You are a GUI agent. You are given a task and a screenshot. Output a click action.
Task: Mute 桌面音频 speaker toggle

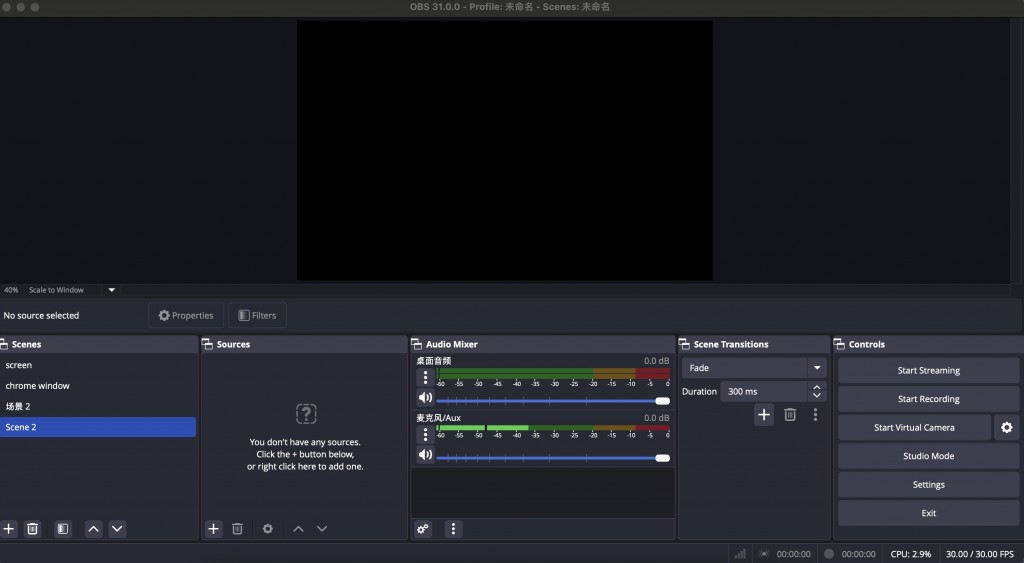pos(425,398)
